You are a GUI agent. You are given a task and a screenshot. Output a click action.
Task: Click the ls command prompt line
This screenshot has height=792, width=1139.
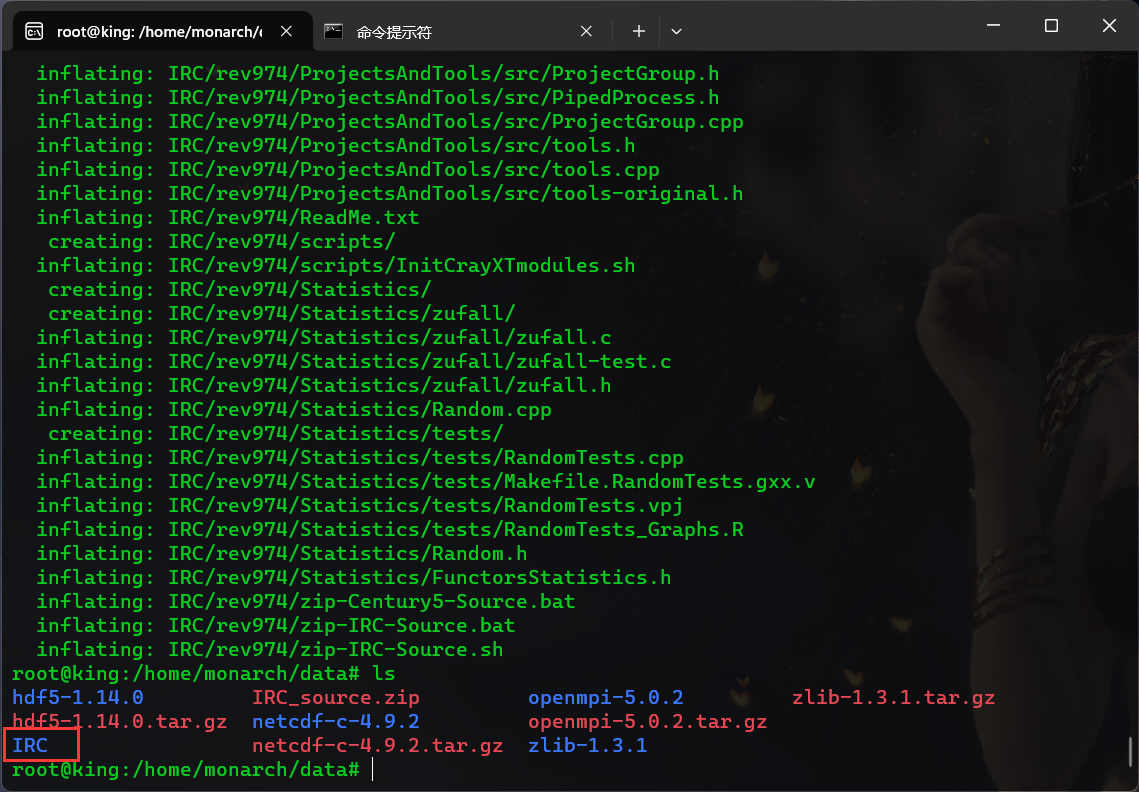coord(203,674)
